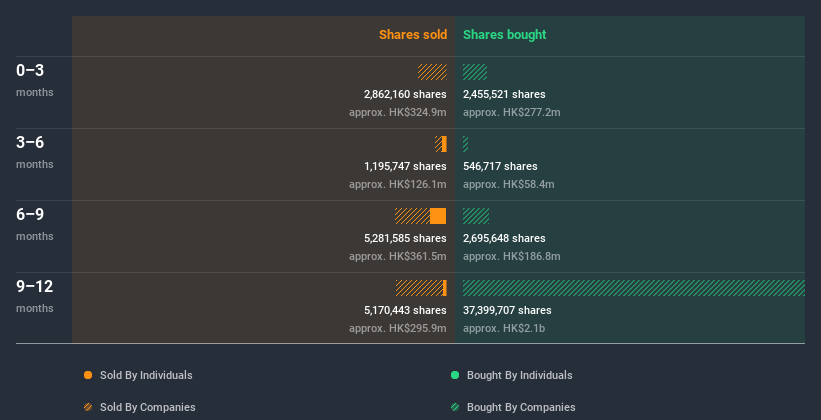Image resolution: width=821 pixels, height=420 pixels.
Task: Click the 'Shares bought' column header
Action: click(505, 35)
